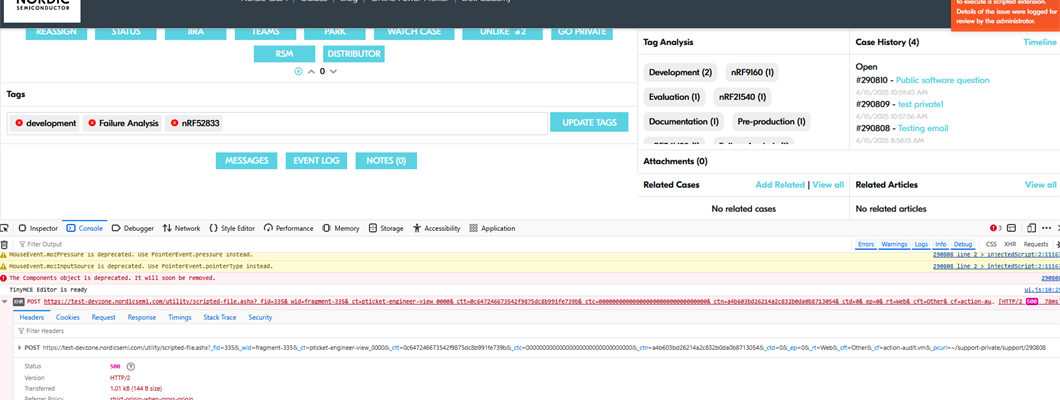Click View all under Related Articles
The height and width of the screenshot is (400, 1060).
coord(1040,184)
